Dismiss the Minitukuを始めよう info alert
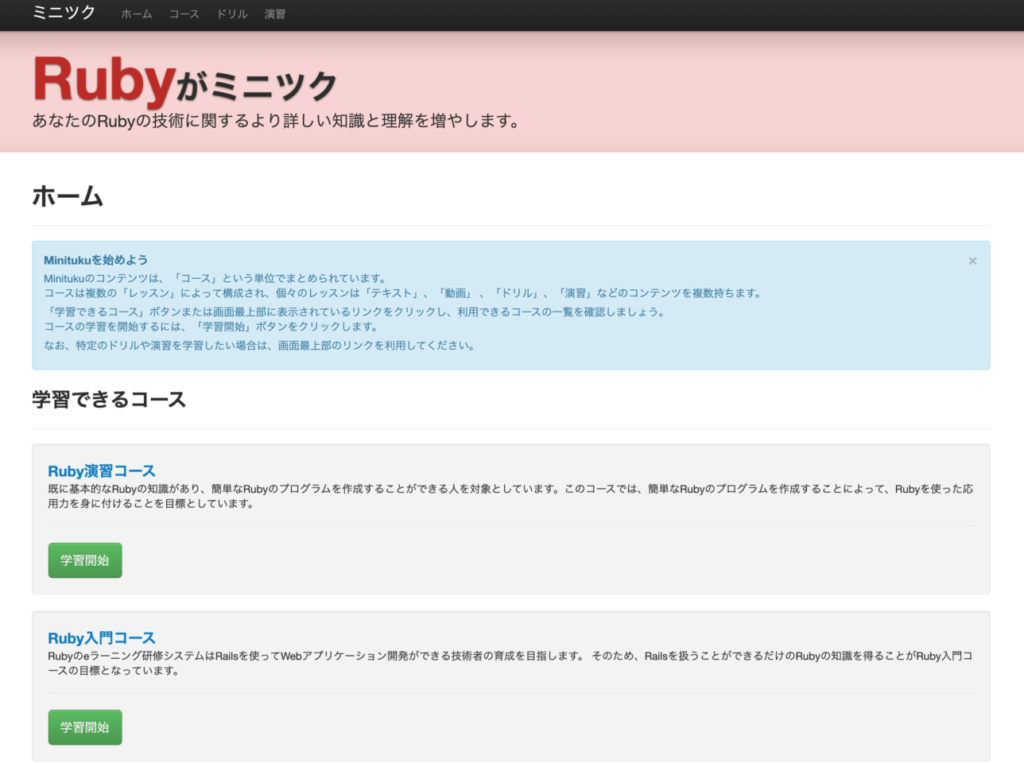The height and width of the screenshot is (763, 1024). click(x=972, y=261)
